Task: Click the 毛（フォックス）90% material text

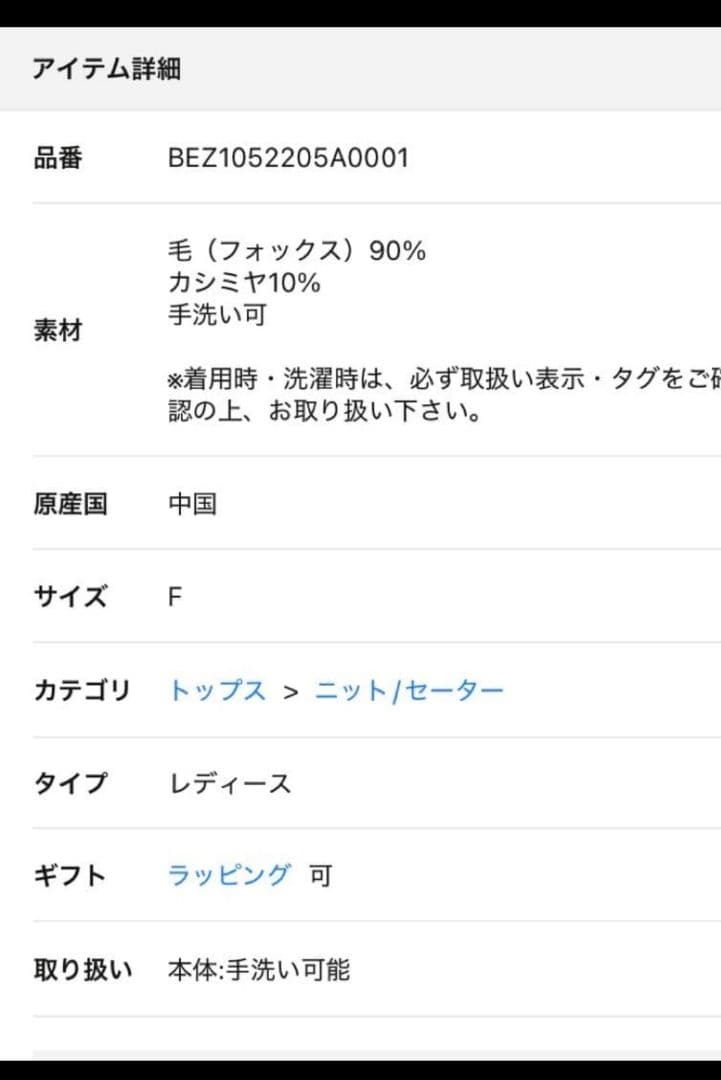Action: (x=297, y=252)
